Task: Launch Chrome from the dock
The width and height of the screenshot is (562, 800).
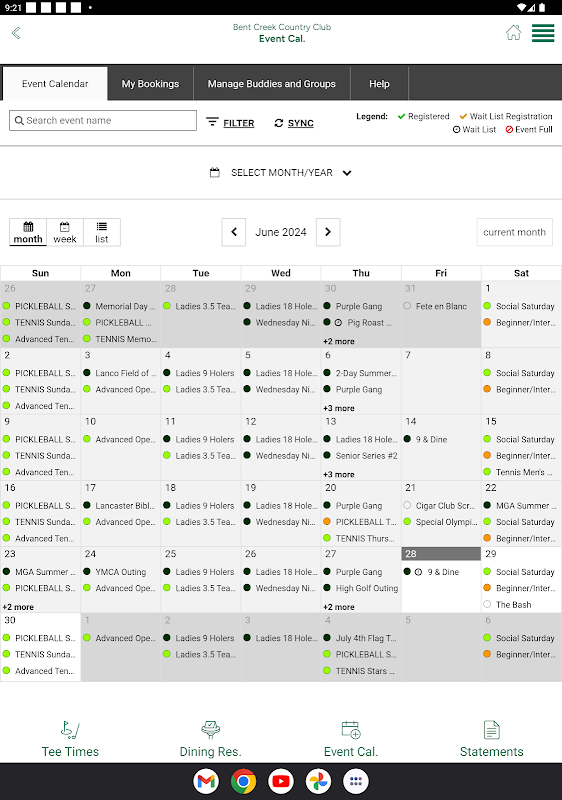Action: pos(243,781)
